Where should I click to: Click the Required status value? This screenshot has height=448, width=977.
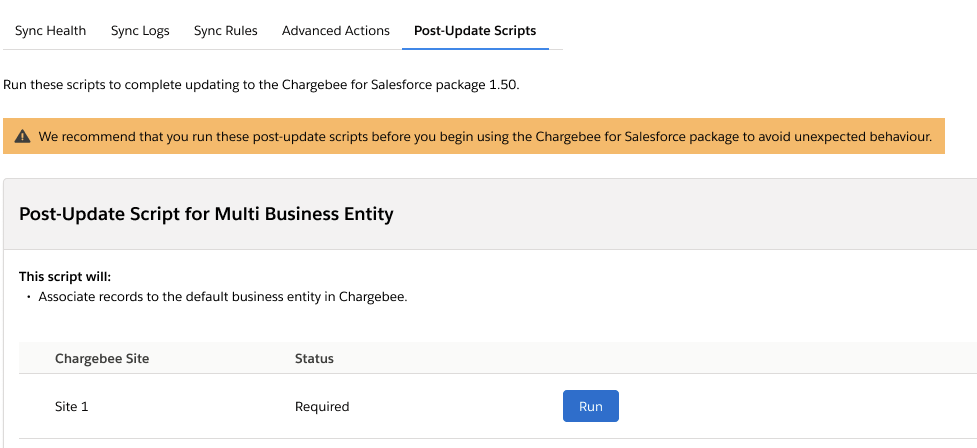pyautogui.click(x=322, y=407)
